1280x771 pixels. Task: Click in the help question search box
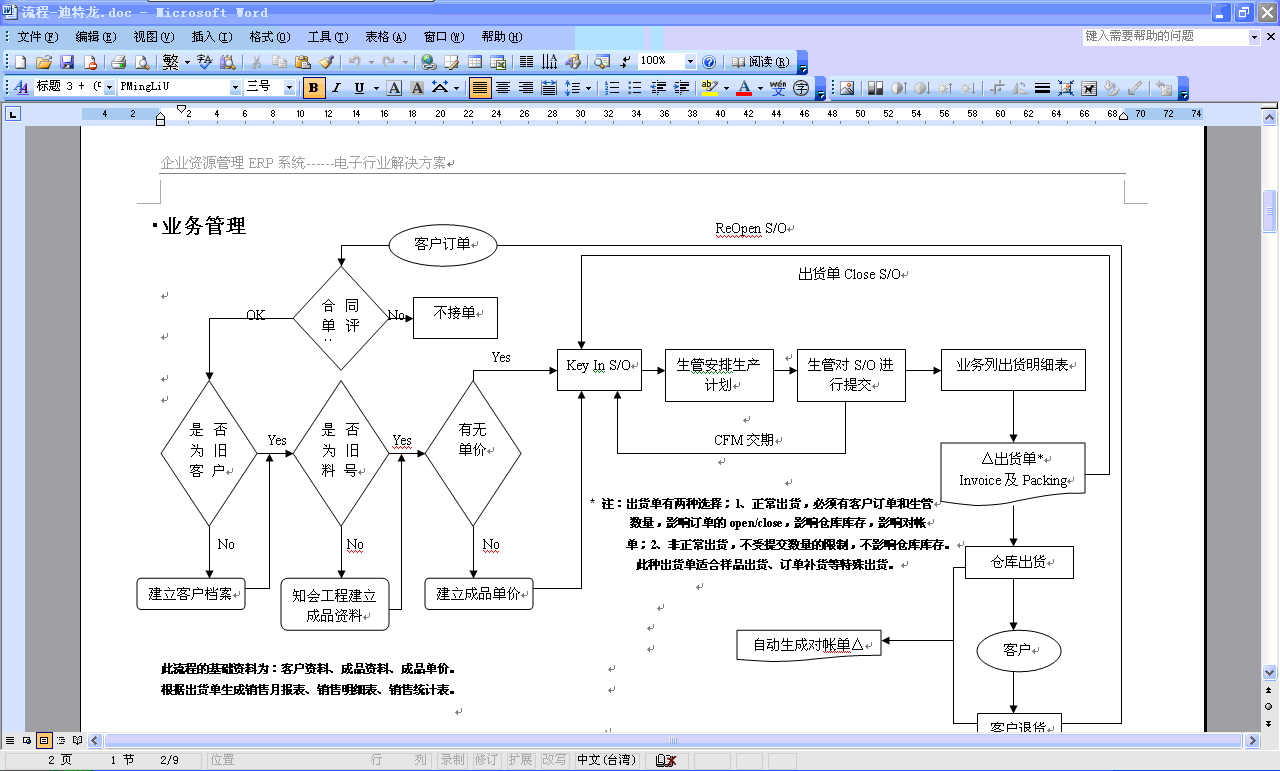click(x=1165, y=36)
